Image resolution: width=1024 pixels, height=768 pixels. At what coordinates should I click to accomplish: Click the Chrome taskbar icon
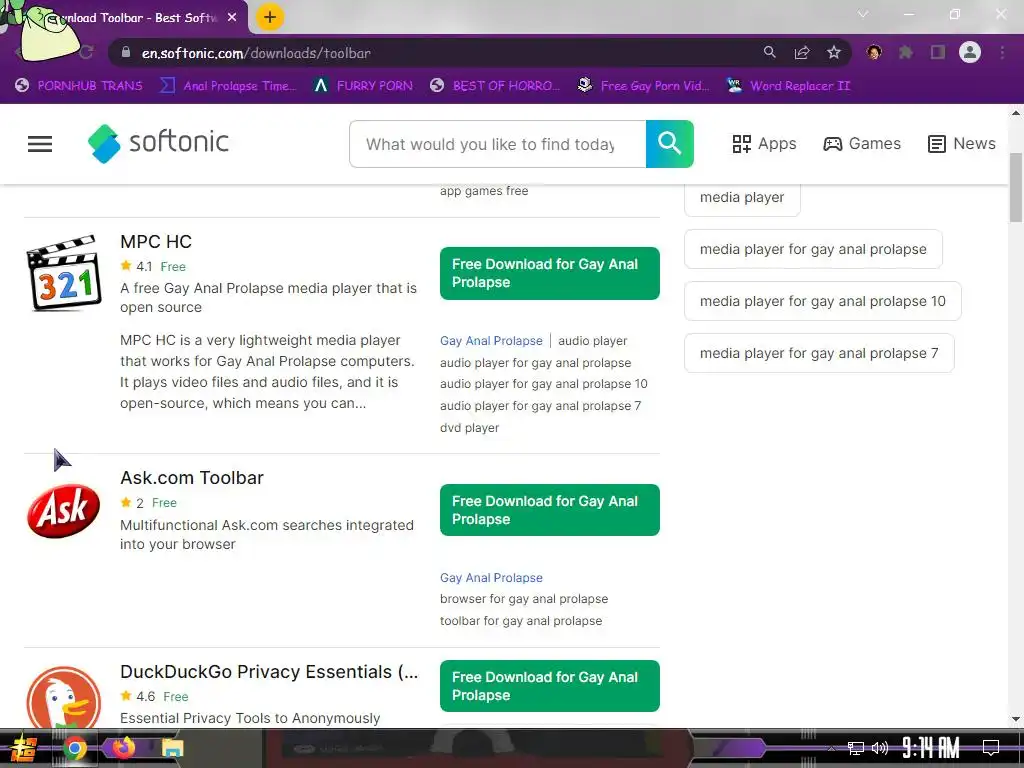click(x=74, y=748)
